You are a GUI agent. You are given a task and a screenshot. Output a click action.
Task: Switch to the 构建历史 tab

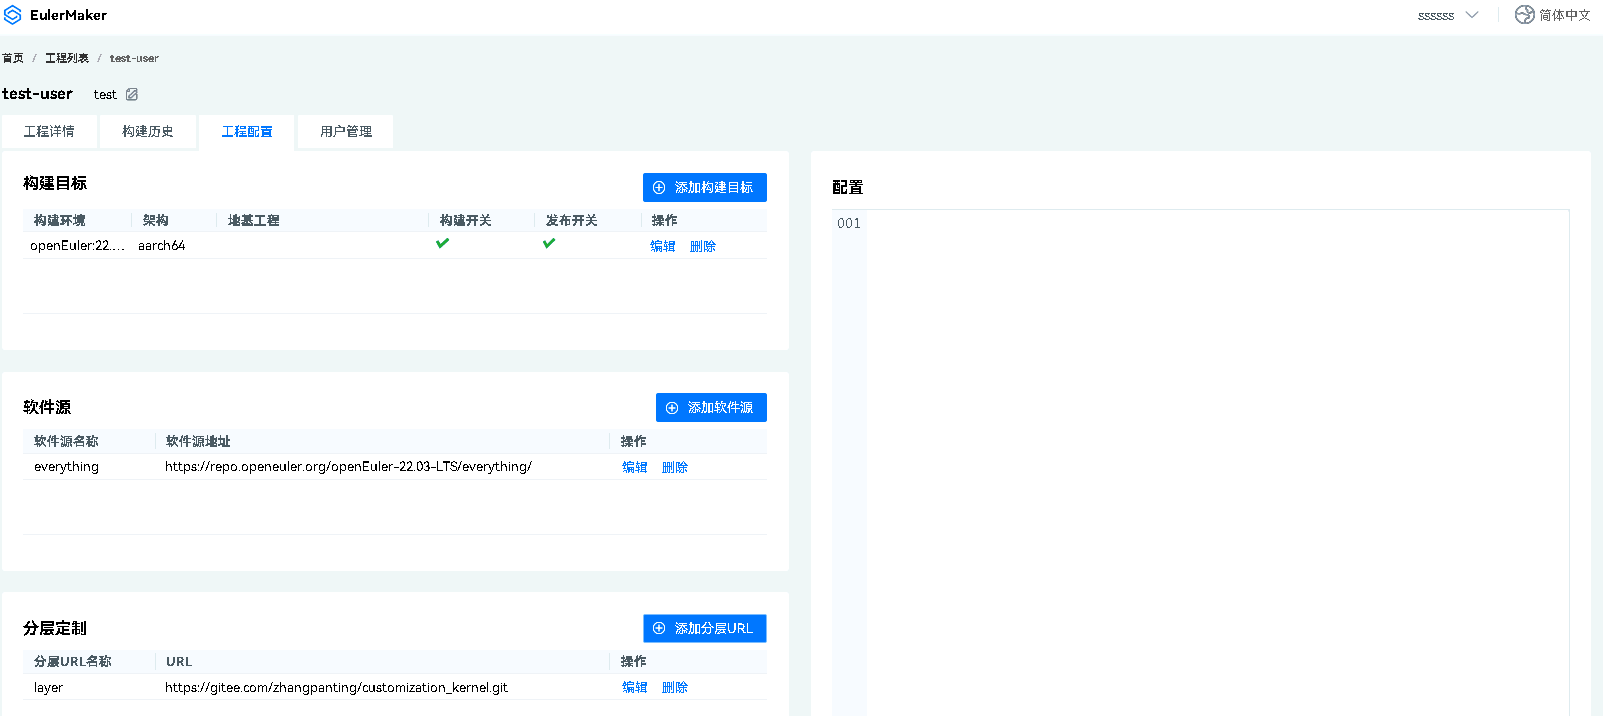point(148,132)
